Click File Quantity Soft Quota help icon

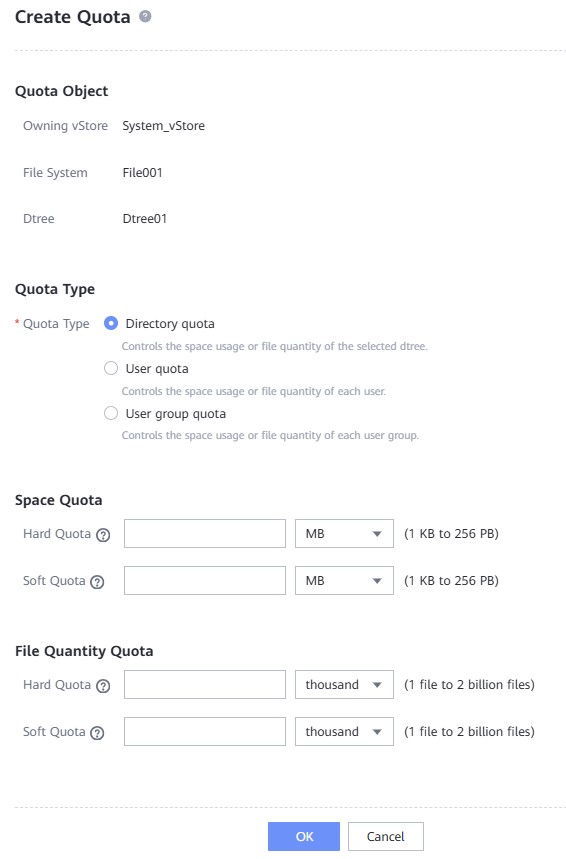point(97,733)
